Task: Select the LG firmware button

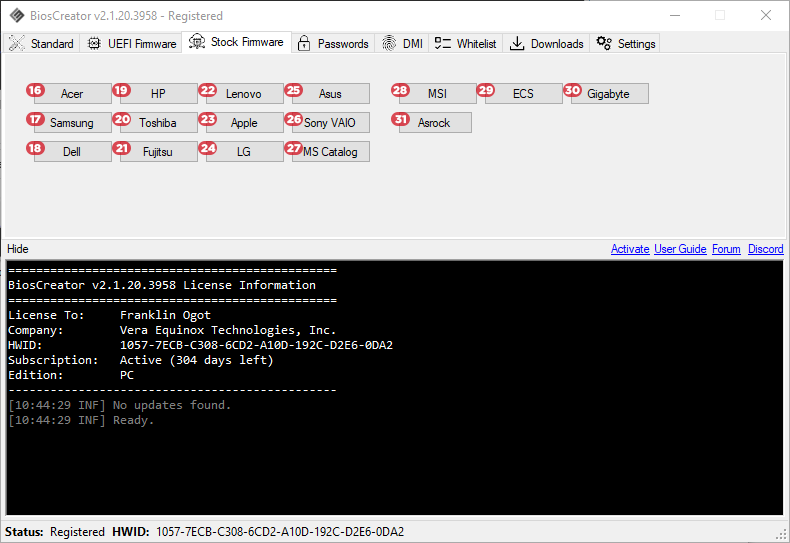Action: (x=244, y=152)
